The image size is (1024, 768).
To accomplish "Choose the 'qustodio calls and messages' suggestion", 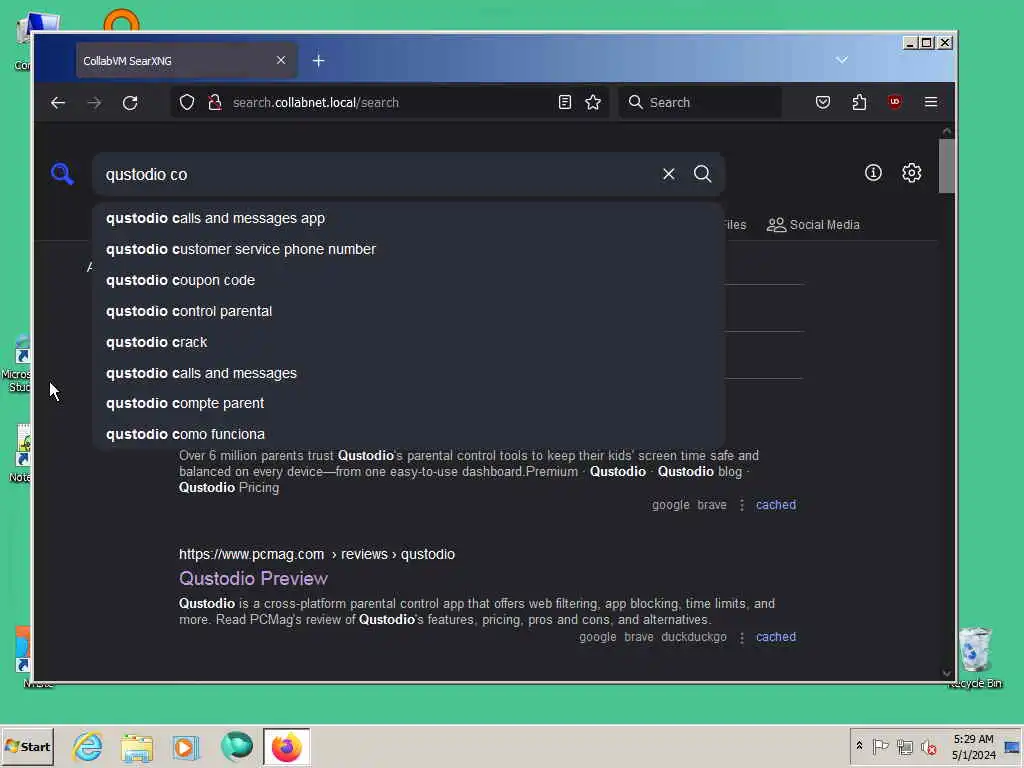I will coord(409,373).
